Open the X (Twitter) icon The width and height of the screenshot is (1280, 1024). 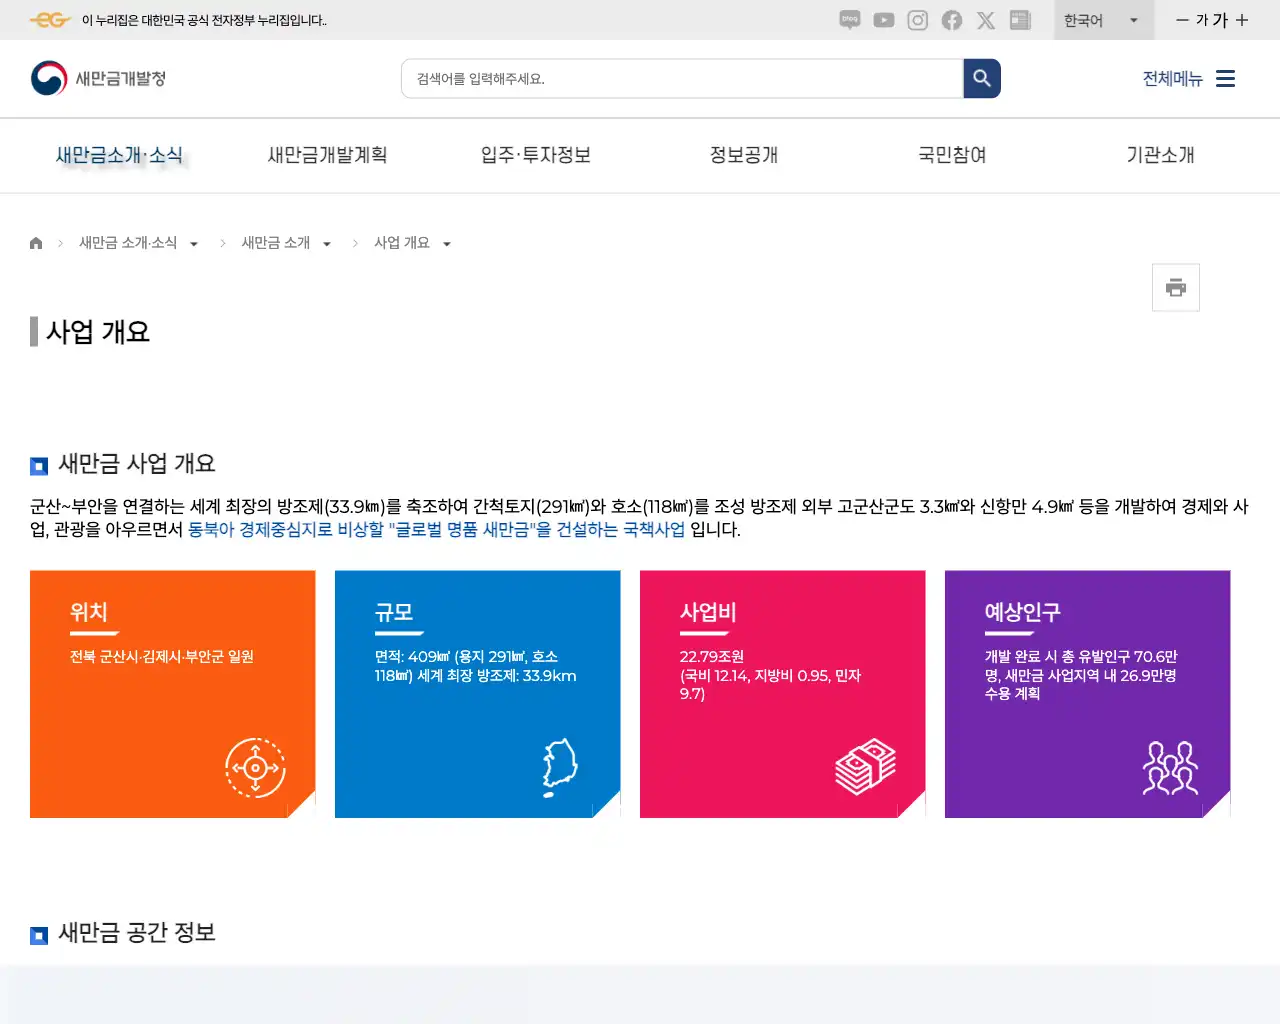click(986, 20)
